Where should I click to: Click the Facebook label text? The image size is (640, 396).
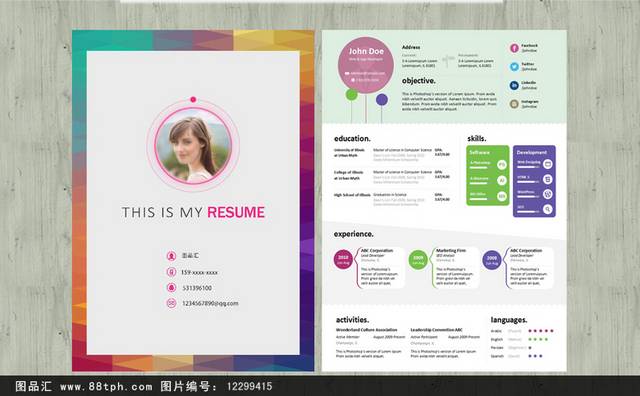click(529, 46)
